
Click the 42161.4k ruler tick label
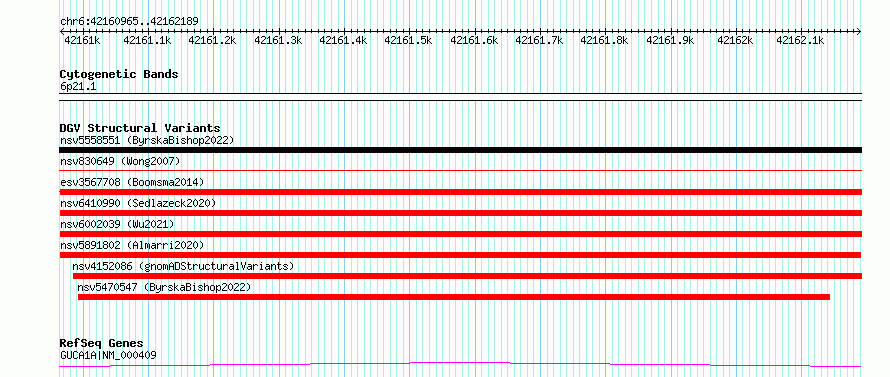[343, 40]
